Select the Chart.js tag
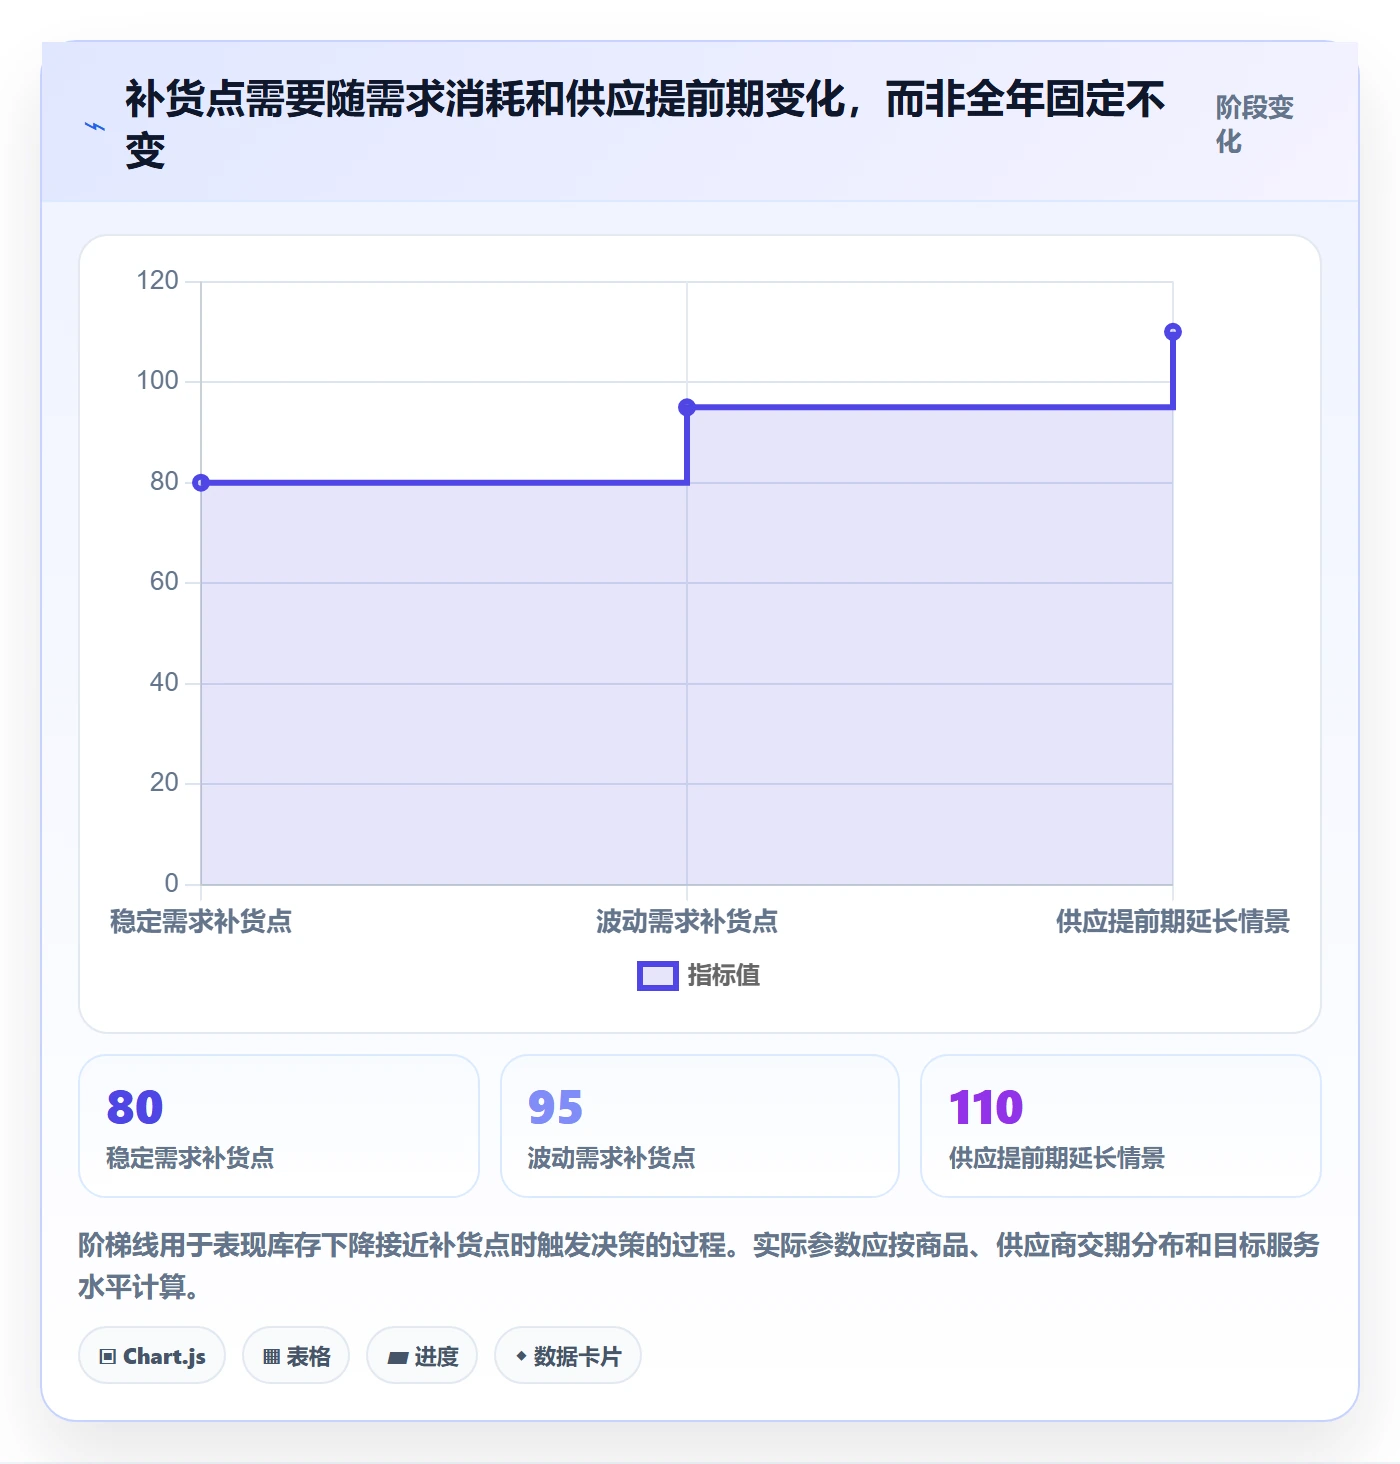Viewport: 1400px width, 1464px height. pos(152,1356)
